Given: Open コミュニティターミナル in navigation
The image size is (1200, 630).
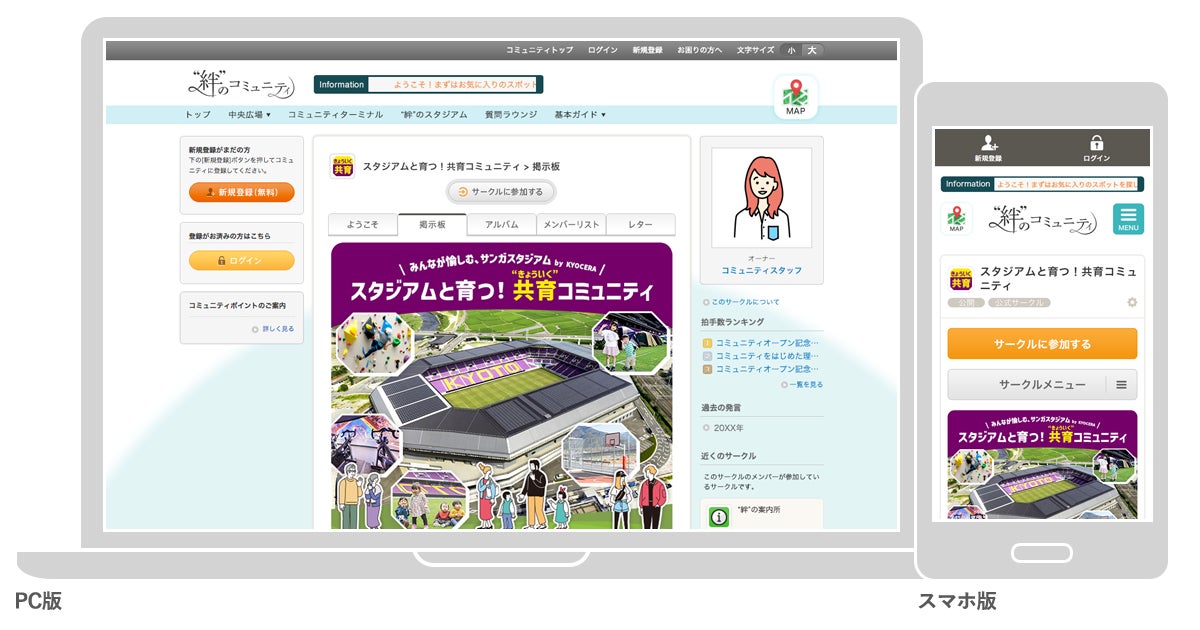Looking at the screenshot, I should (335, 115).
